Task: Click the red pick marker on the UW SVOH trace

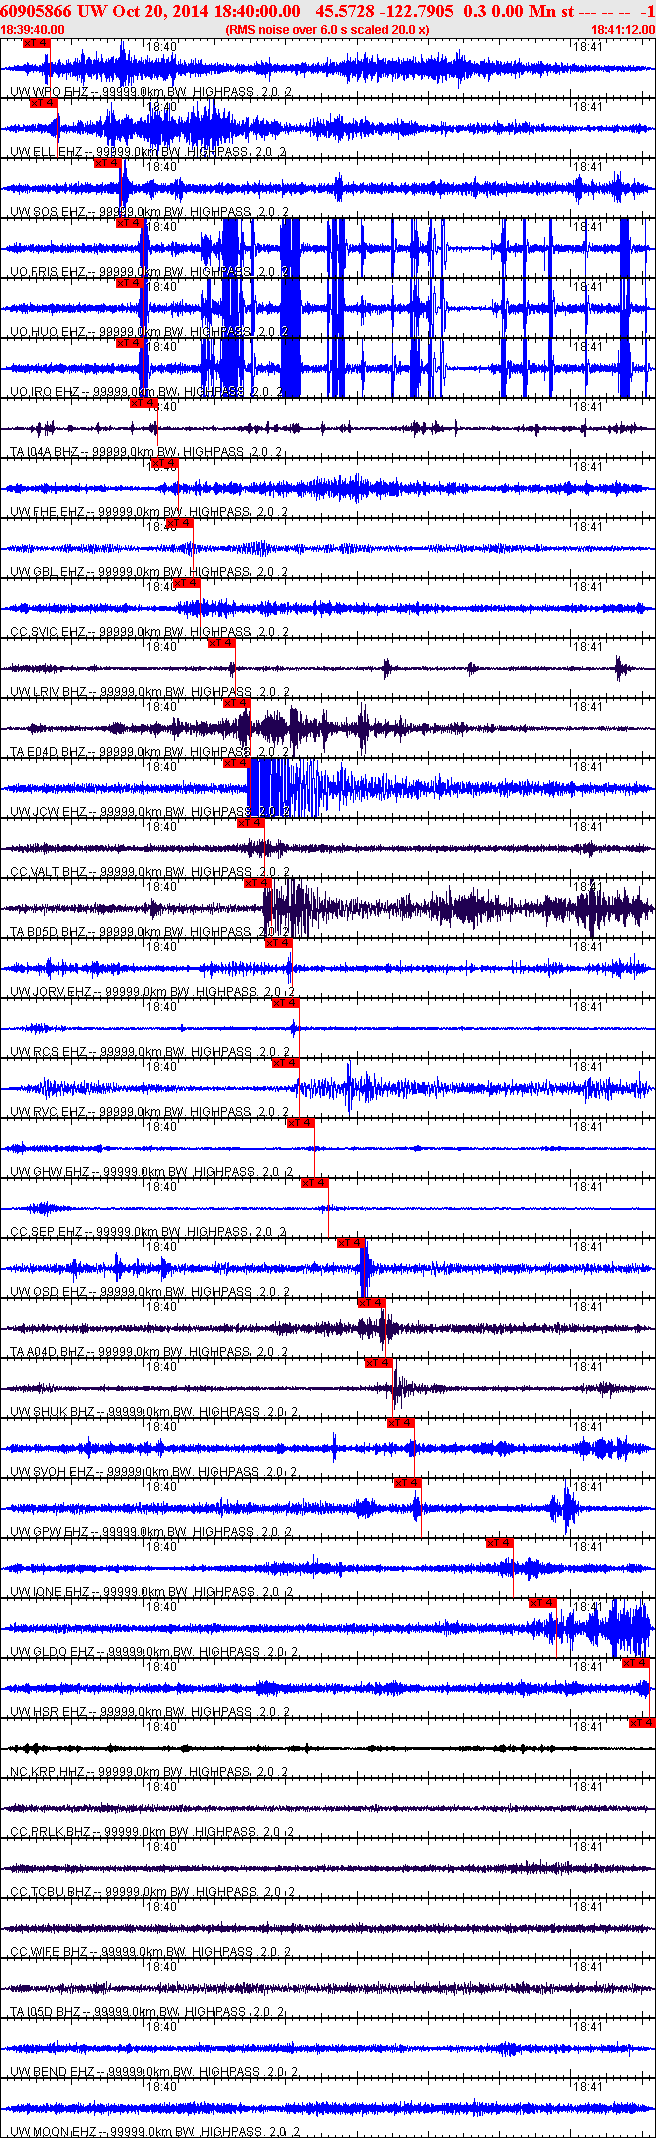Action: [x=401, y=1423]
